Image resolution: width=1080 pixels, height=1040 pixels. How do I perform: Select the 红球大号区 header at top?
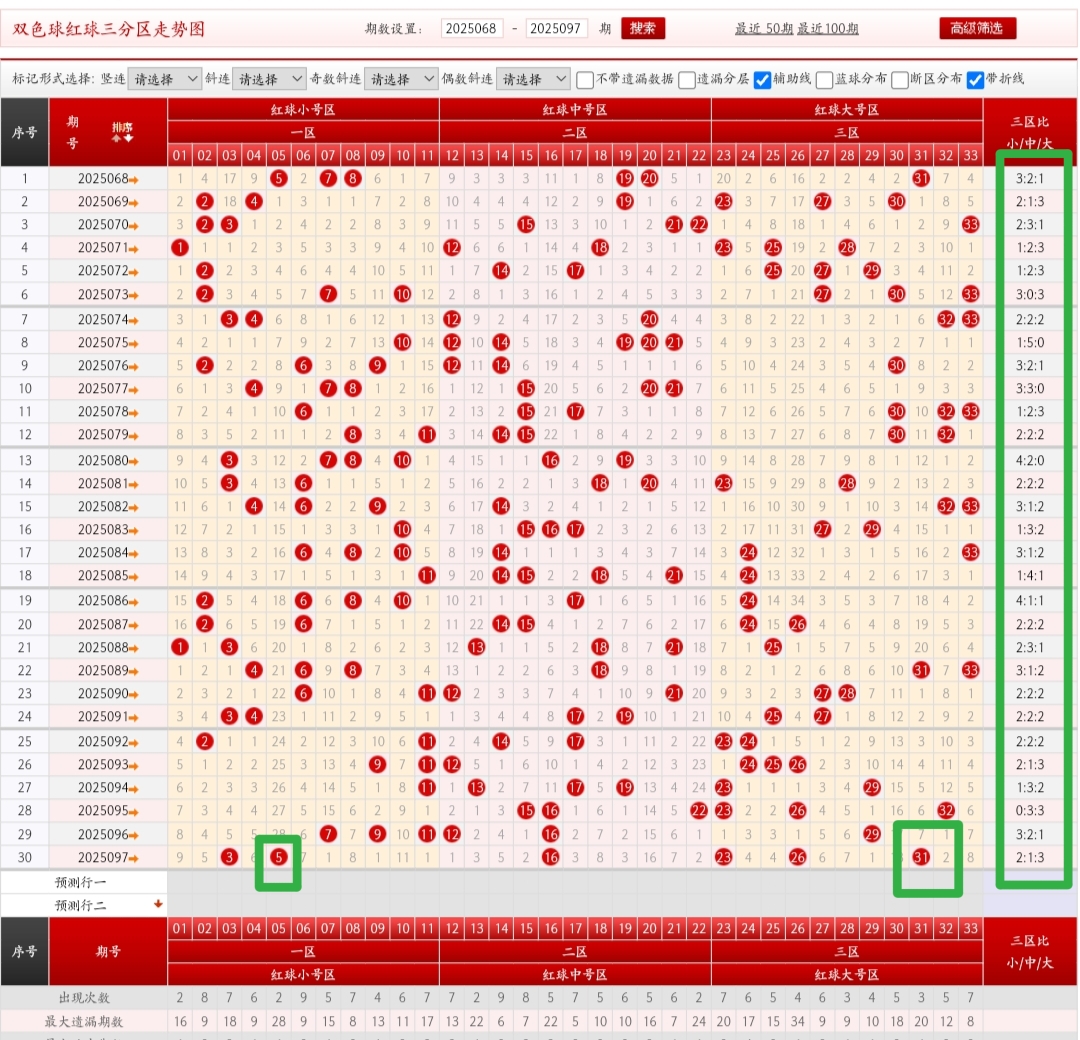pyautogui.click(x=846, y=110)
